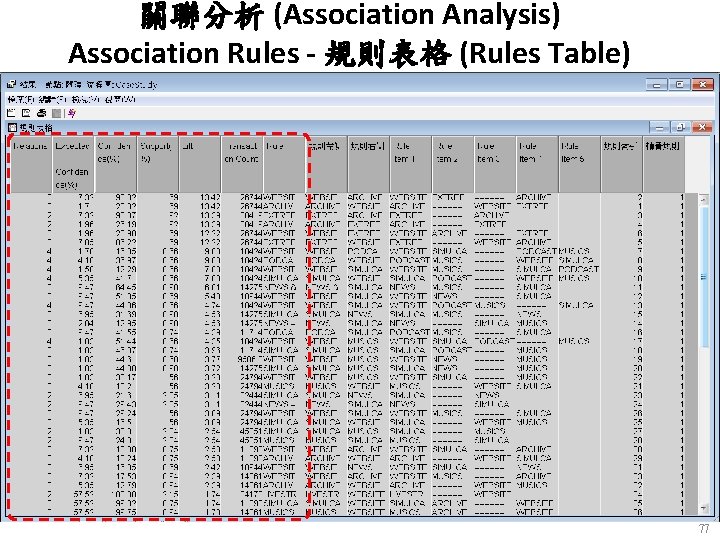The width and height of the screenshot is (720, 540).
Task: Sort by the Transaction Count column header
Action: (242, 164)
